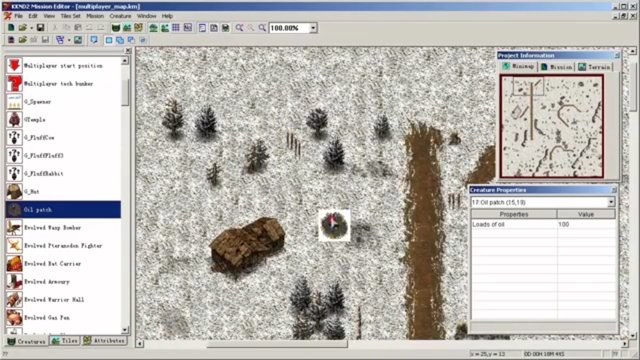Click the minimap thumbnail in Project Information
The image size is (640, 360).
pos(551,126)
